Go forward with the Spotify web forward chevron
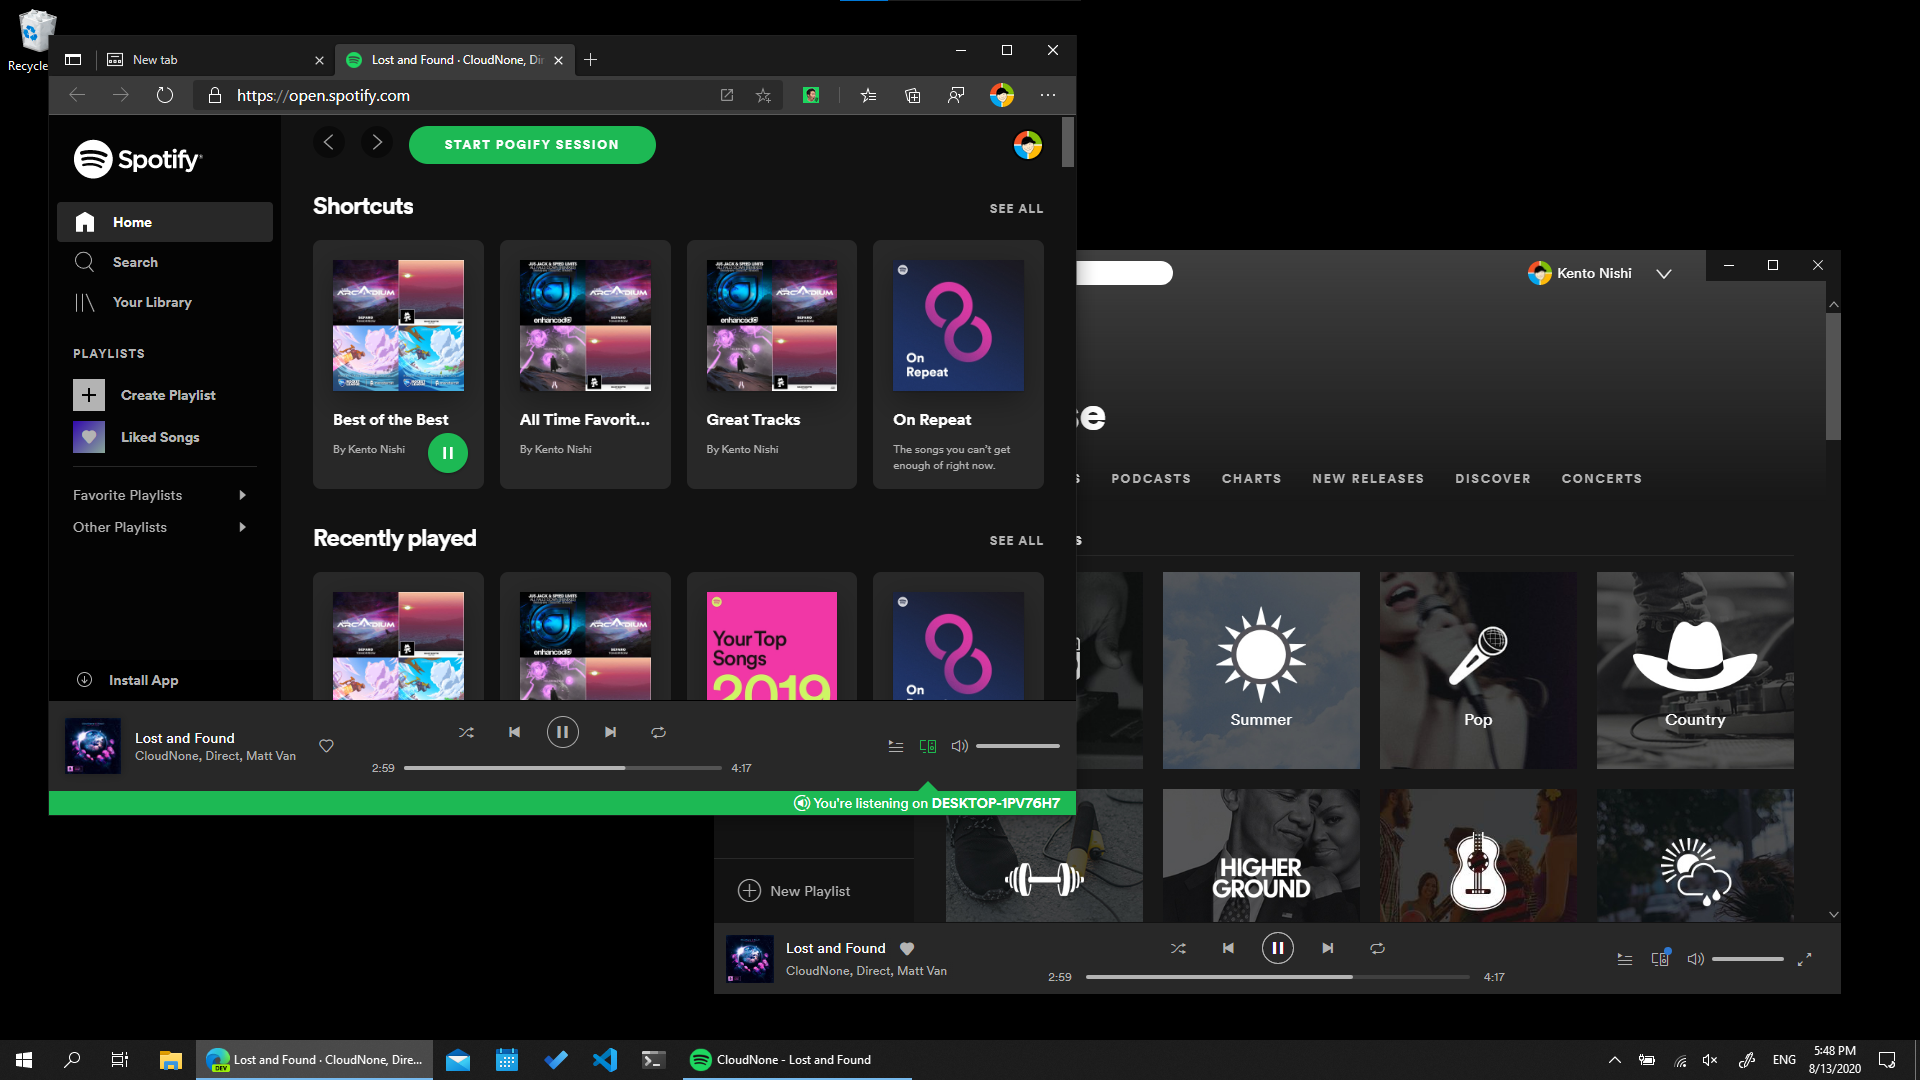Image resolution: width=1920 pixels, height=1080 pixels. tap(377, 143)
